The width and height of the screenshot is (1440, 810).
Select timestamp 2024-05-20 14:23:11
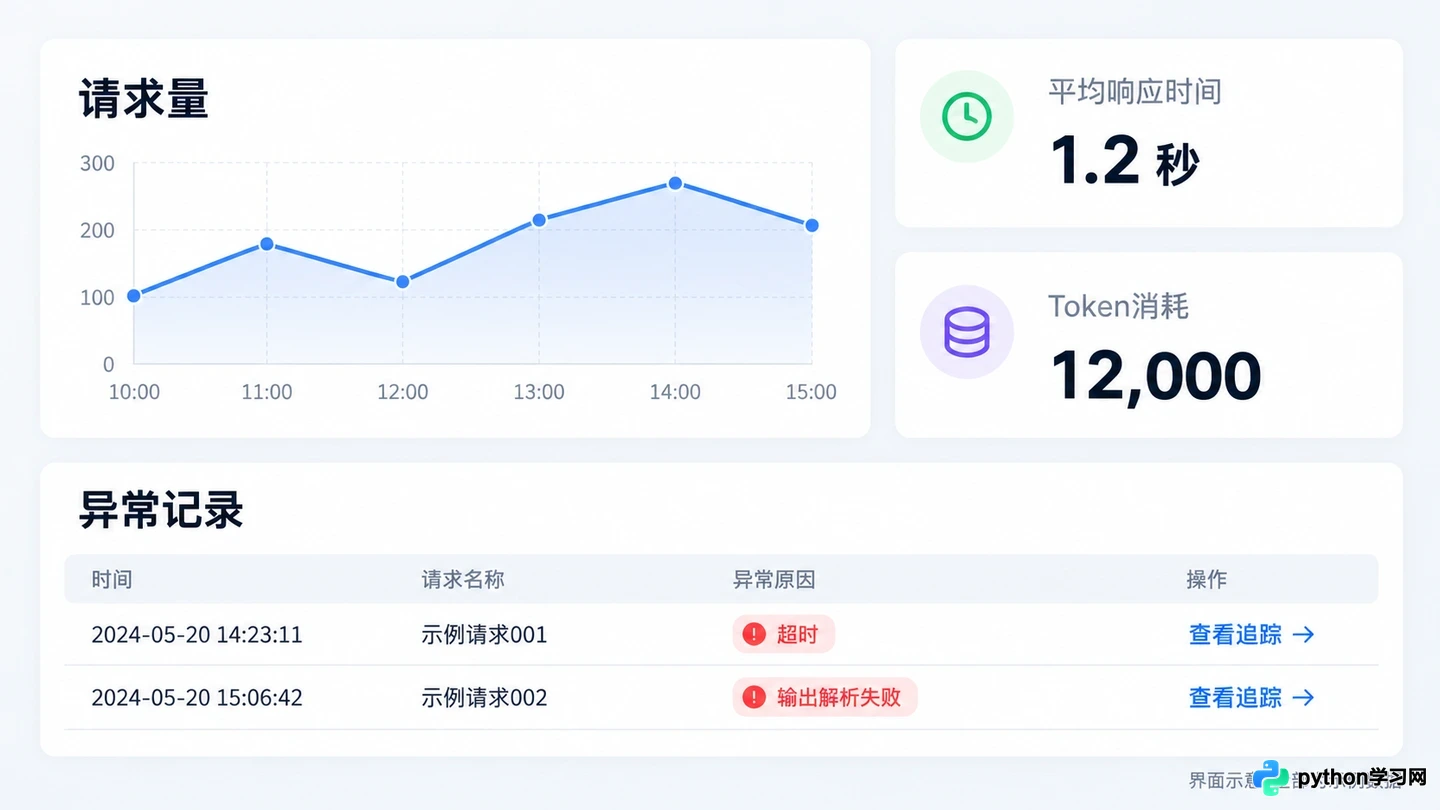(x=197, y=635)
